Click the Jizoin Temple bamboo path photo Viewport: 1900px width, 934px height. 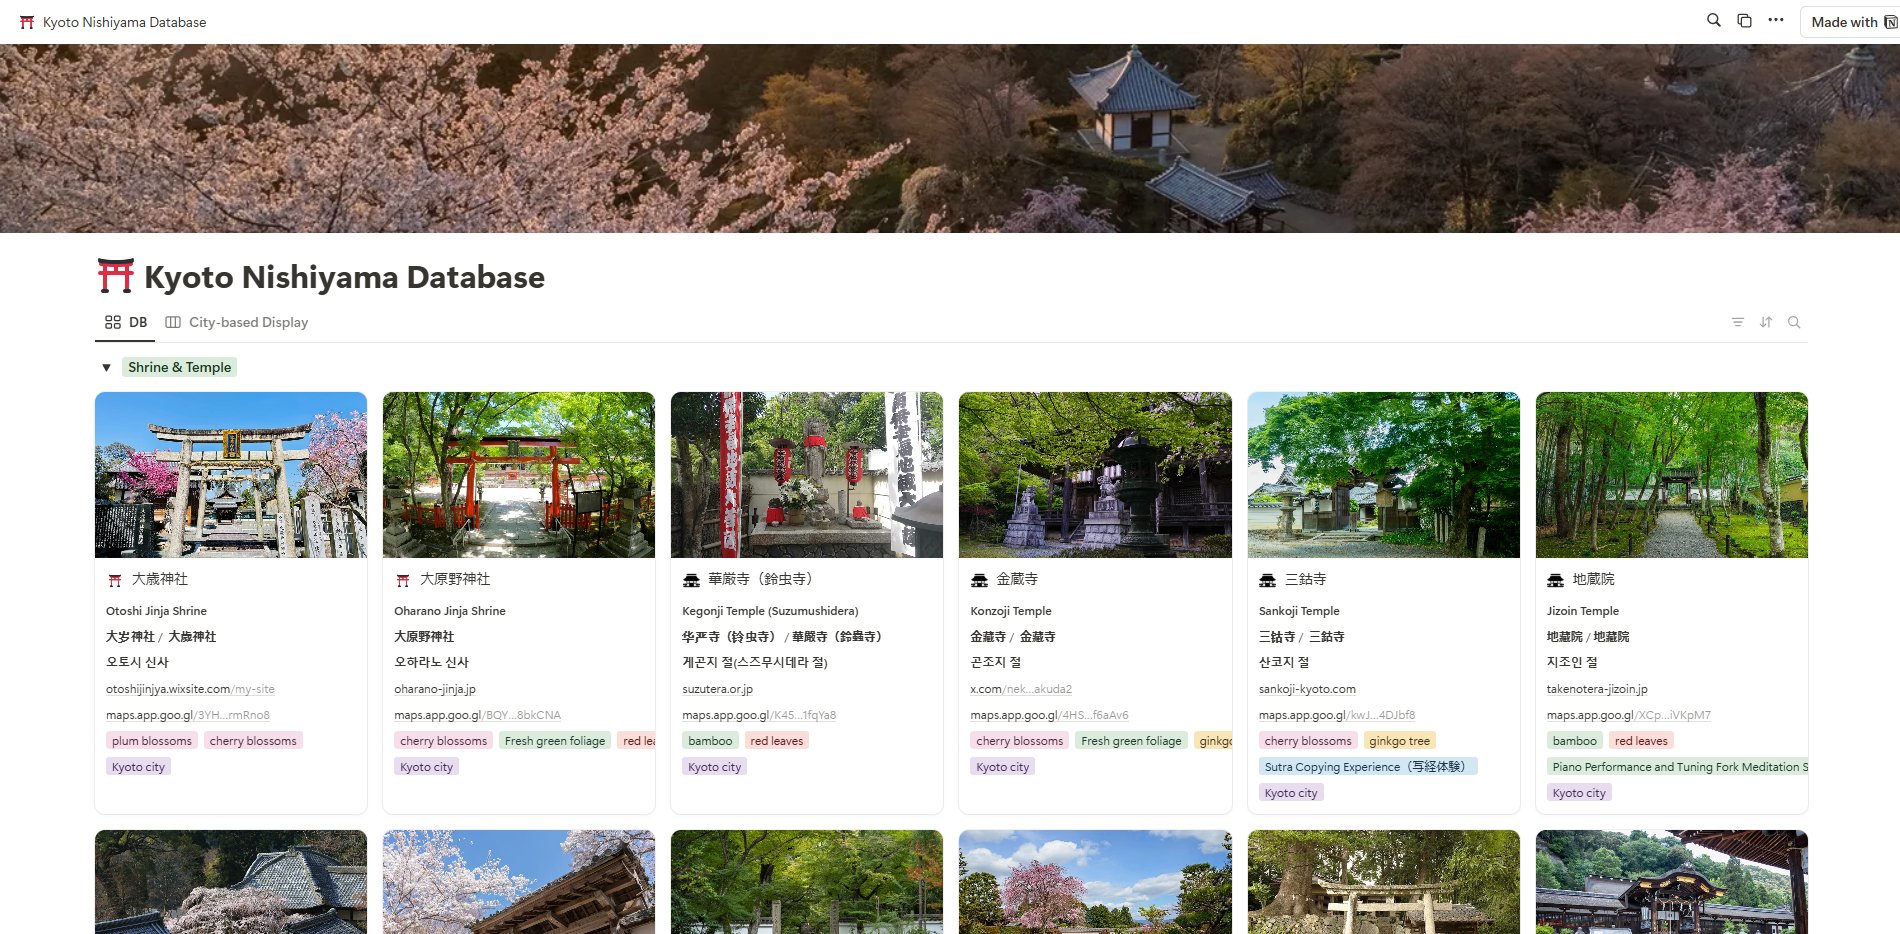(x=1672, y=475)
